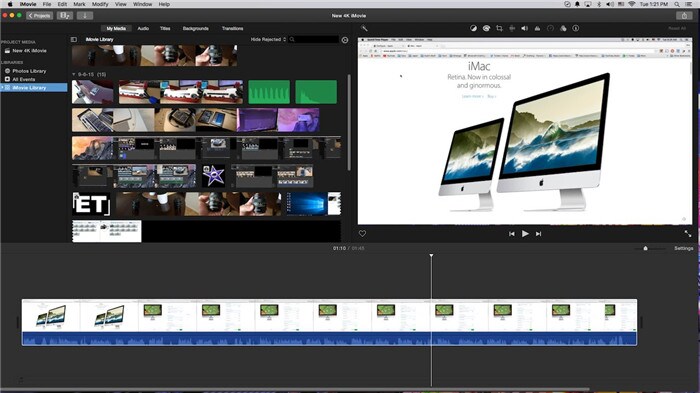The image size is (700, 393).
Task: Collapse the 9-6-15 event group
Action: click(x=74, y=75)
